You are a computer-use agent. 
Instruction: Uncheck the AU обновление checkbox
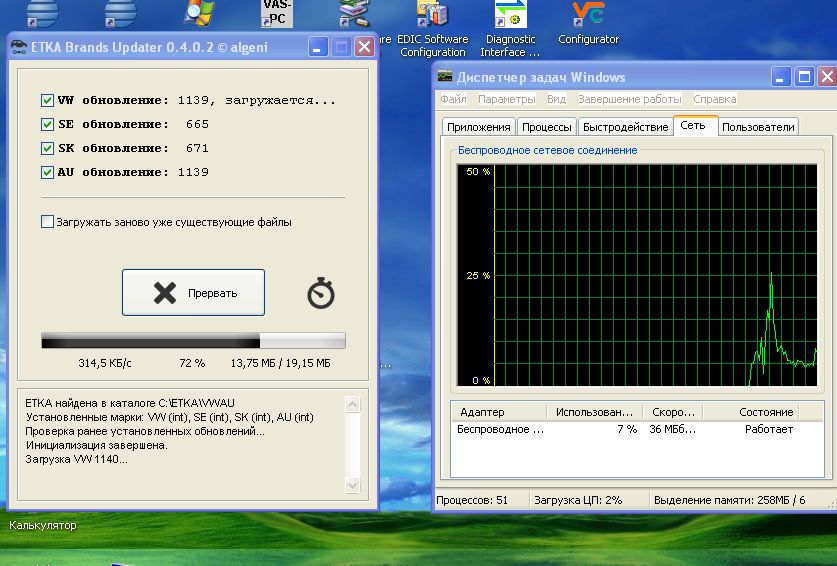click(47, 172)
